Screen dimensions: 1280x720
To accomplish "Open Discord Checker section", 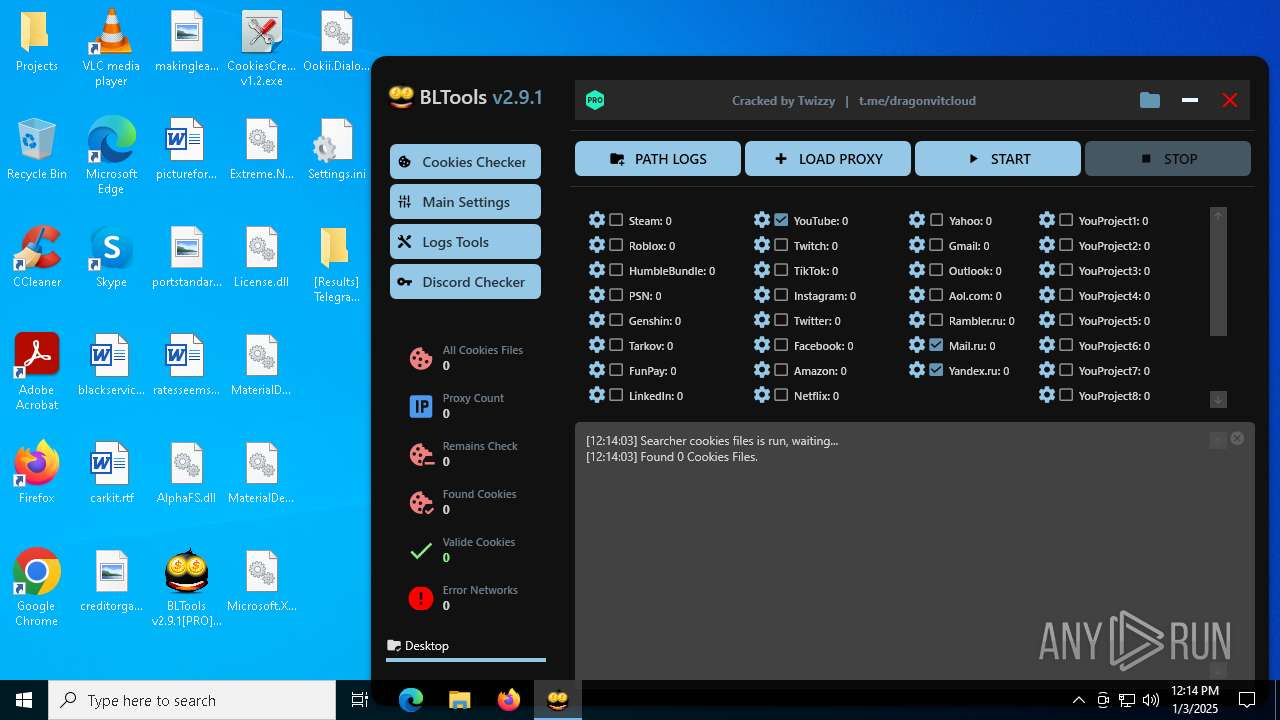I will click(465, 281).
